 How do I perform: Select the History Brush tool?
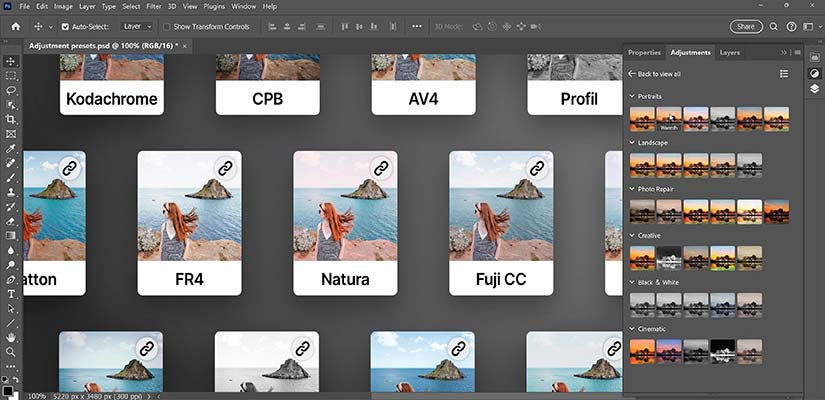click(x=11, y=207)
